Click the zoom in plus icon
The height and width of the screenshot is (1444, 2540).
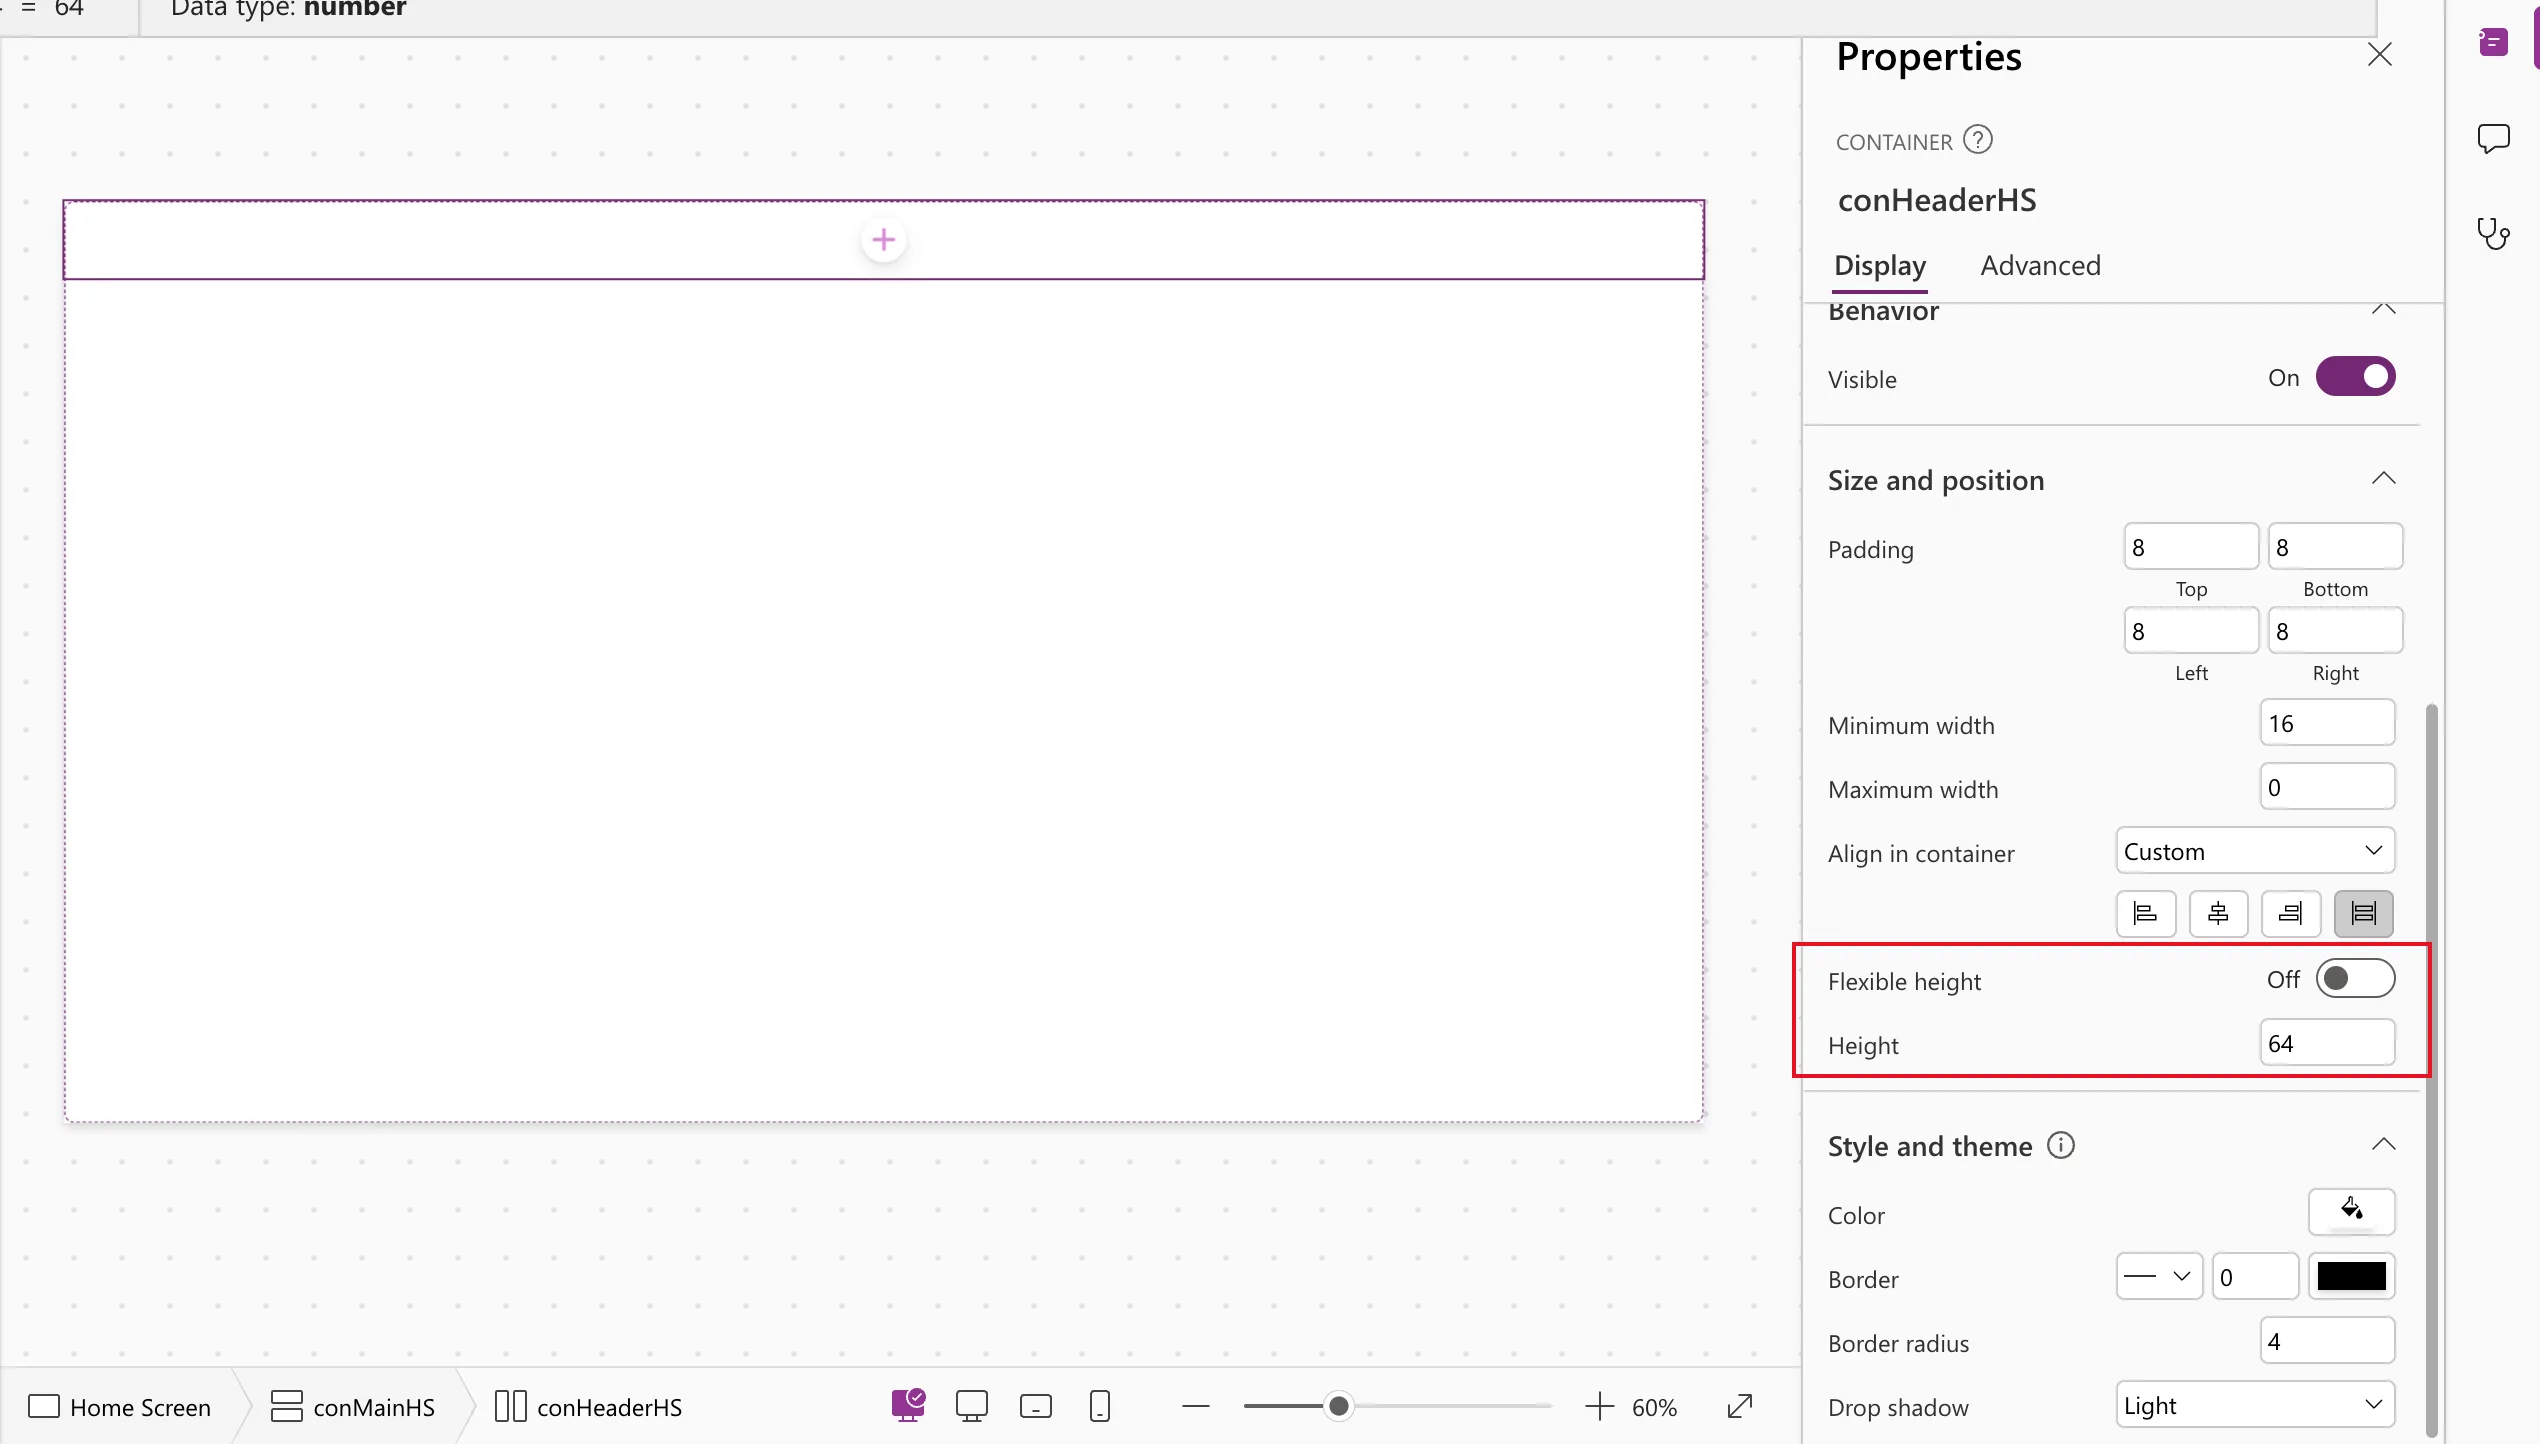click(1599, 1407)
